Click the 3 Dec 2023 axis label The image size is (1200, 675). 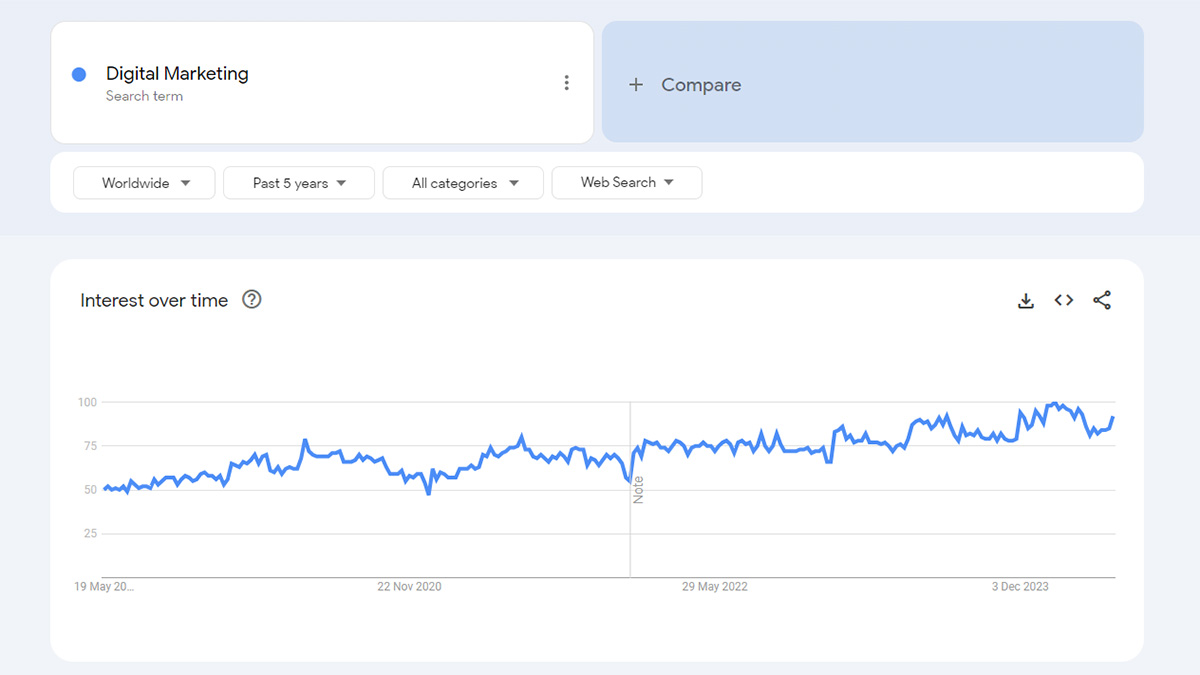click(1020, 587)
